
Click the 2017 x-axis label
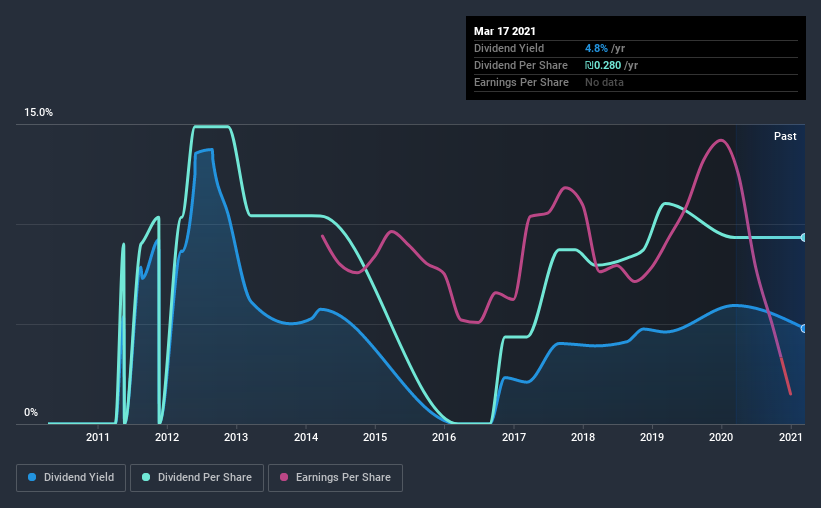[514, 437]
